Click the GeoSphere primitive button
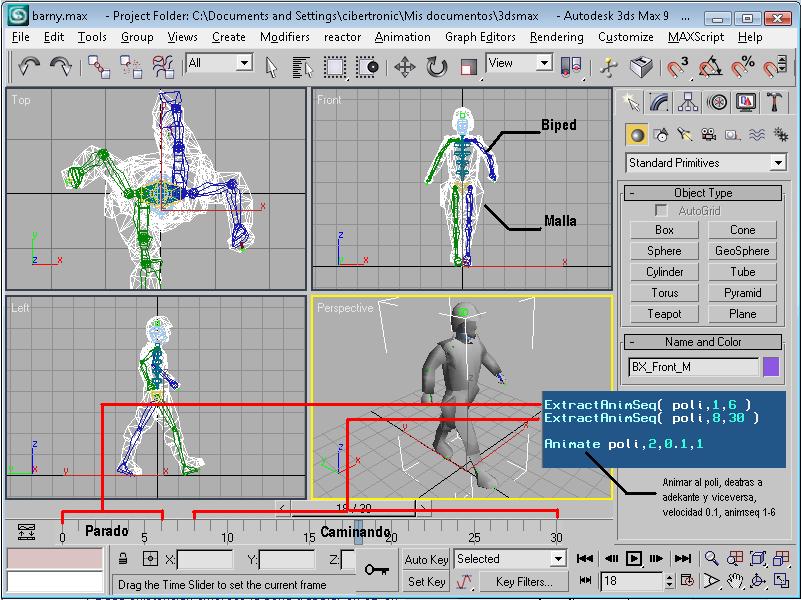The width and height of the screenshot is (801, 600). click(x=742, y=251)
